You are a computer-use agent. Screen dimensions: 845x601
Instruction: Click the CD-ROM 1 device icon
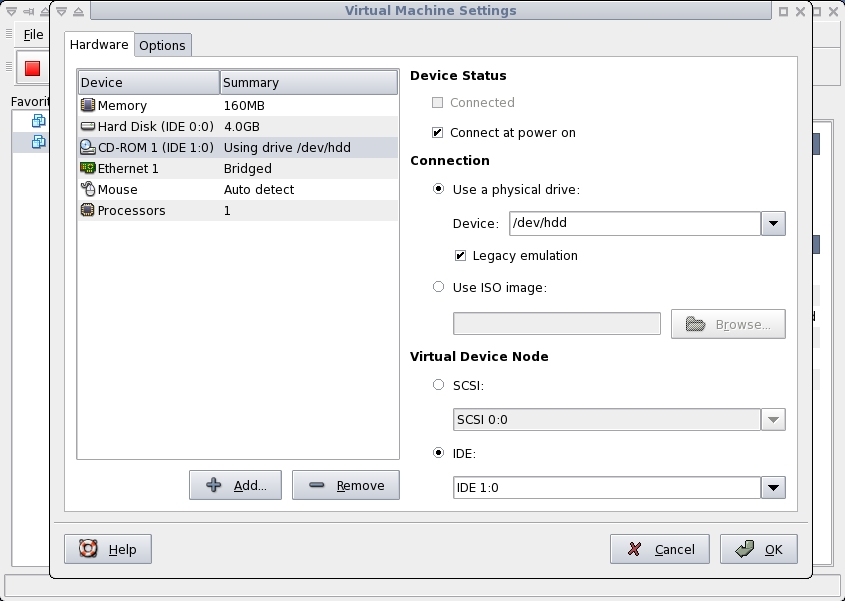pyautogui.click(x=87, y=147)
